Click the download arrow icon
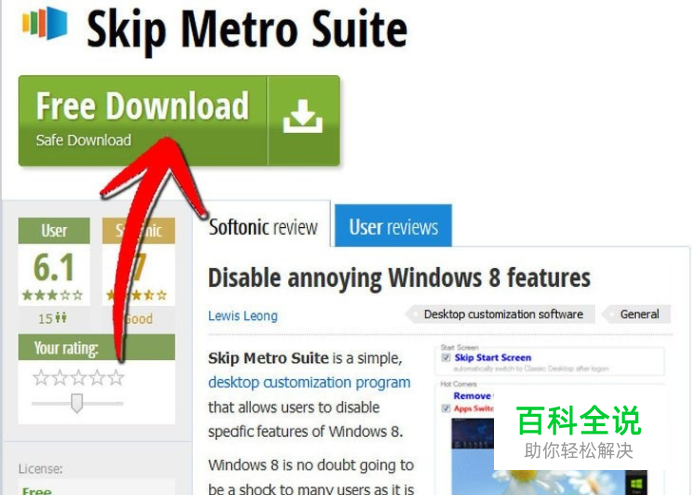 click(303, 116)
